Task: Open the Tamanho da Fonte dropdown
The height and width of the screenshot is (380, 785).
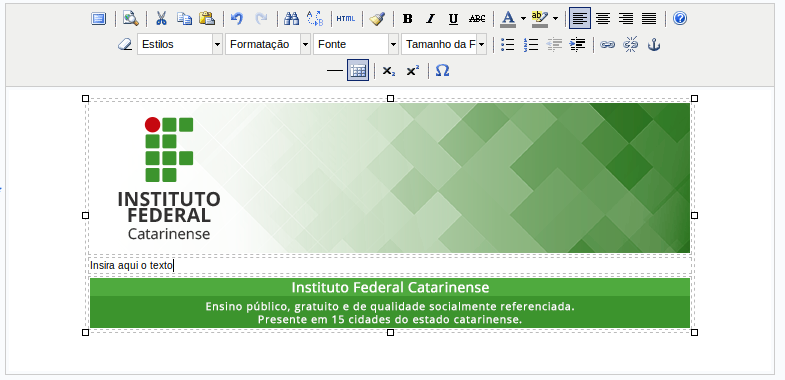Action: point(444,45)
